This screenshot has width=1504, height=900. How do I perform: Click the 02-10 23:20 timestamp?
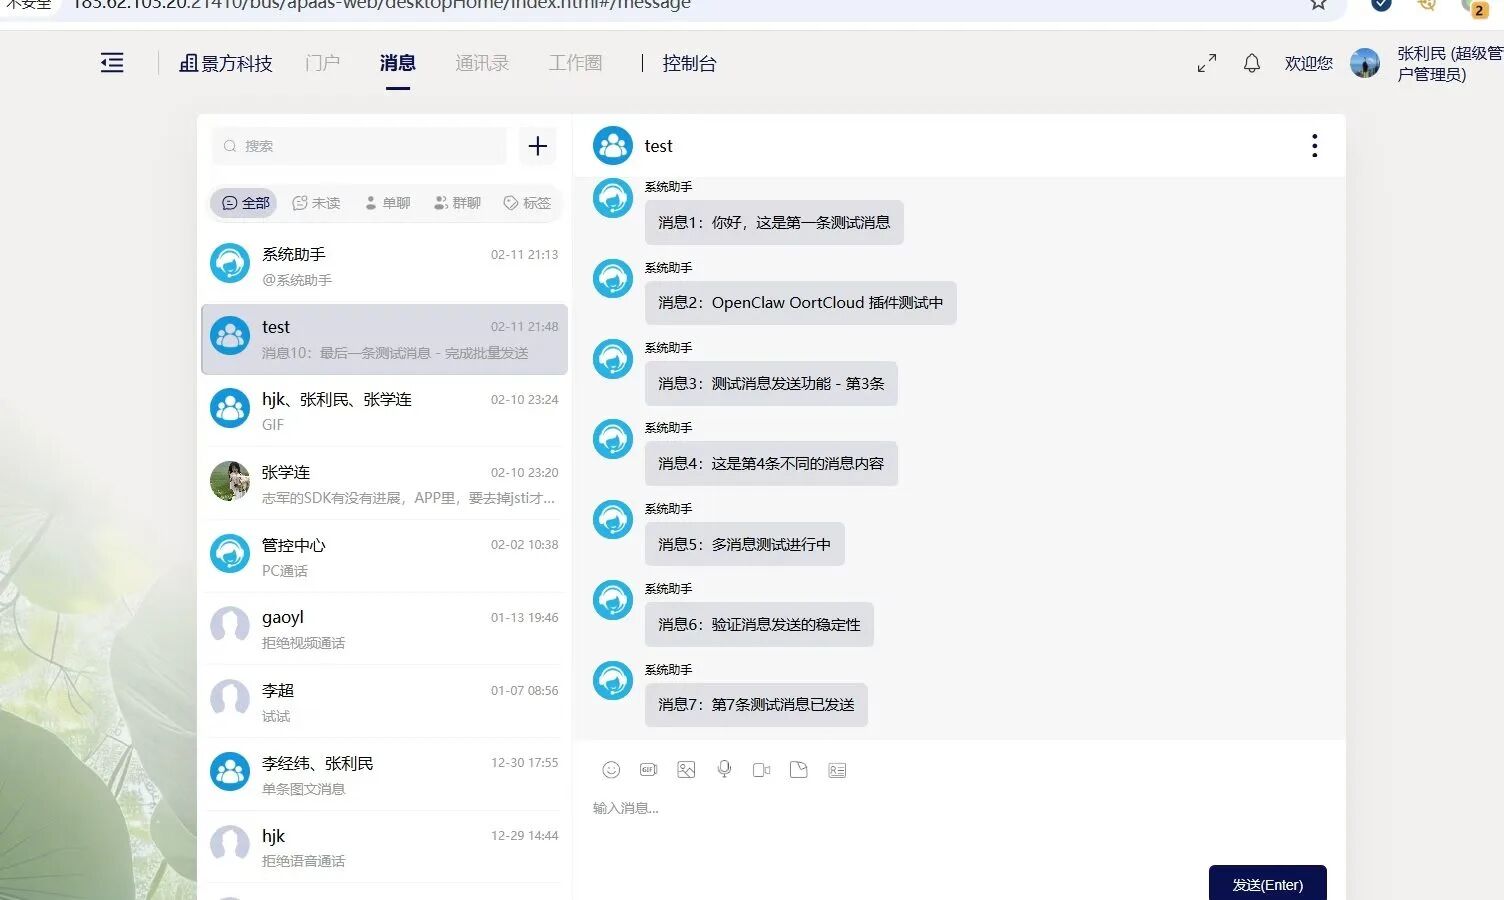point(525,472)
